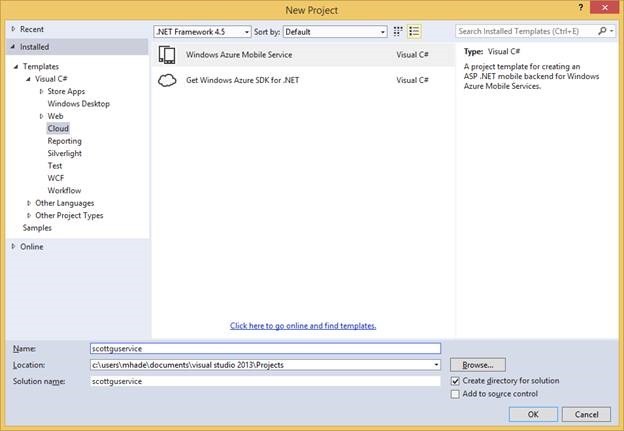Expand the Online section
The height and width of the screenshot is (431, 624).
(14, 246)
